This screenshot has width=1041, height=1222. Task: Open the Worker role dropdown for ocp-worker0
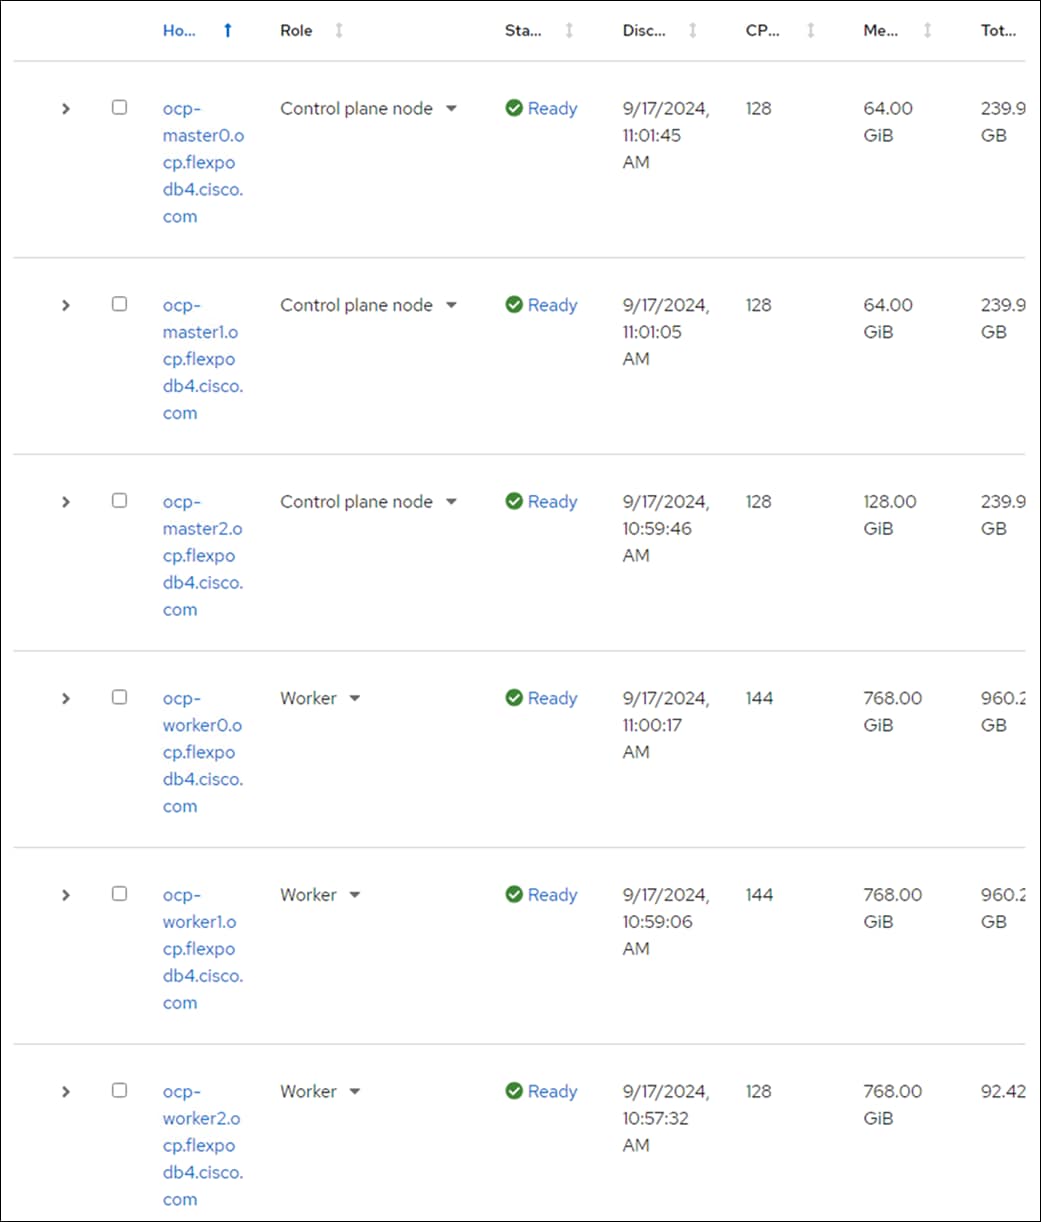354,698
